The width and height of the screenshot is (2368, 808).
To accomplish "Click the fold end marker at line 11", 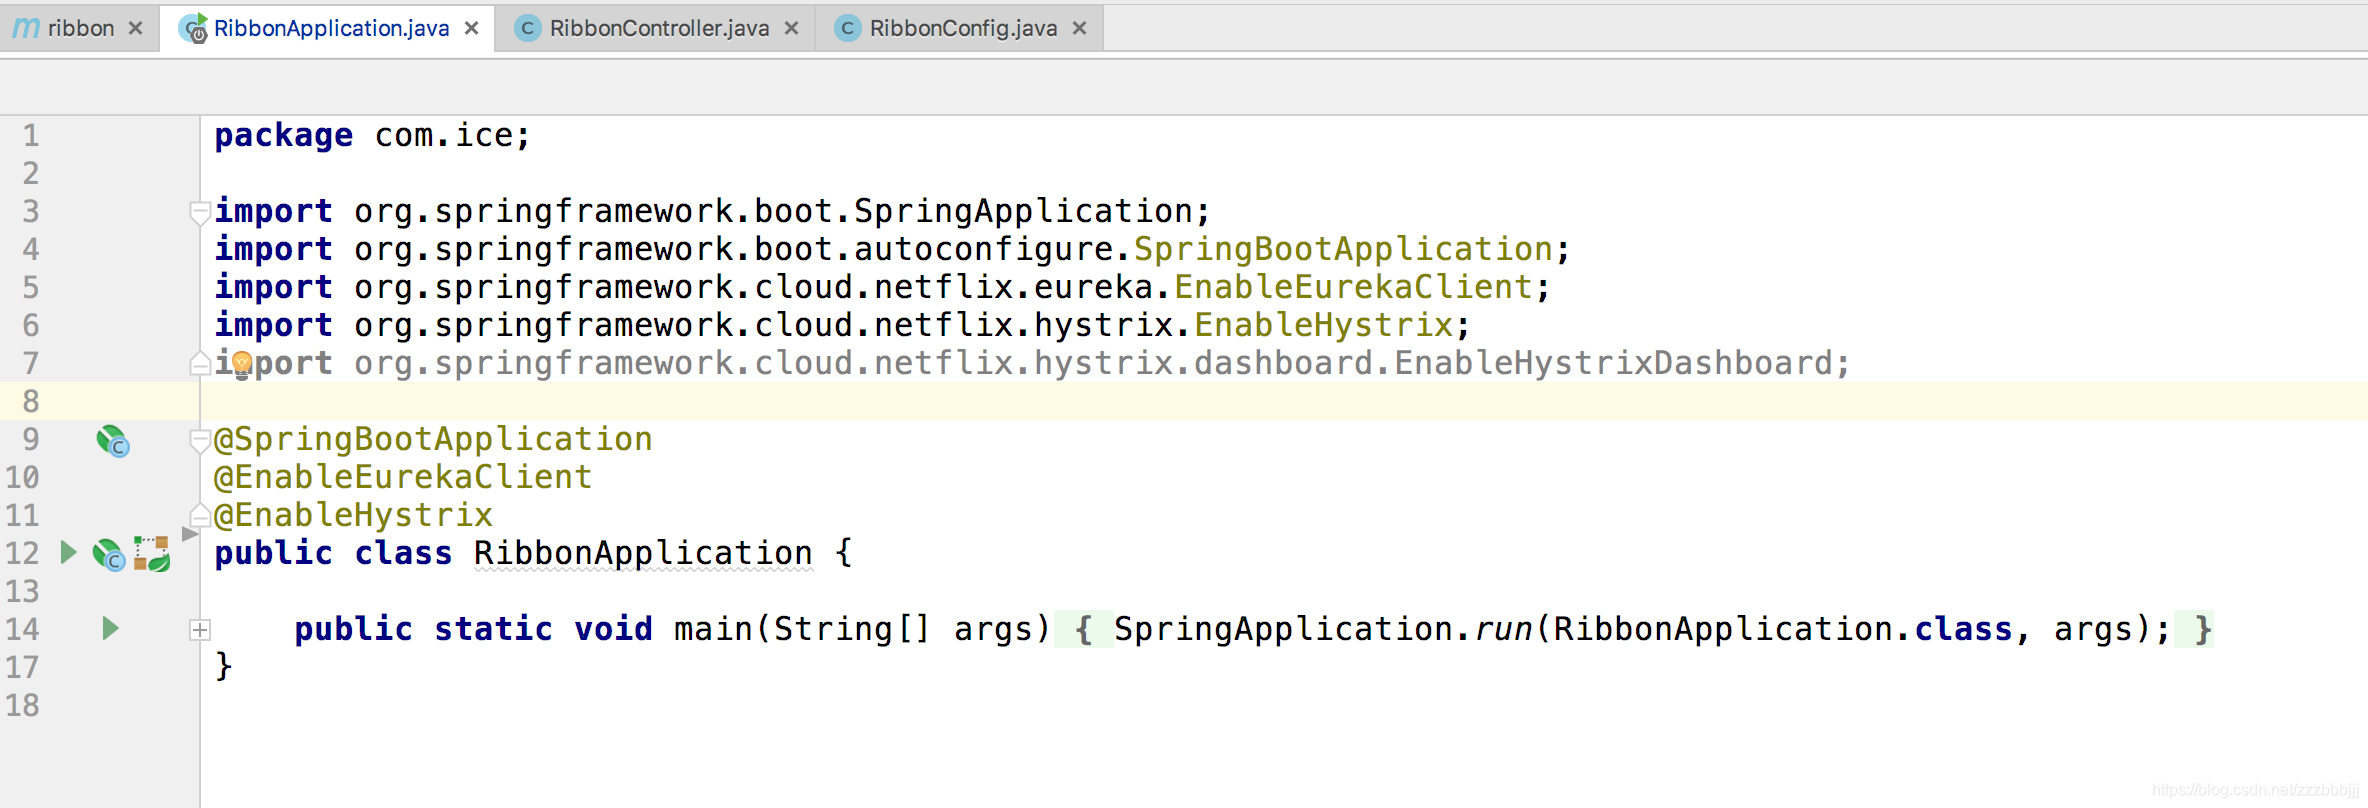I will point(200,516).
